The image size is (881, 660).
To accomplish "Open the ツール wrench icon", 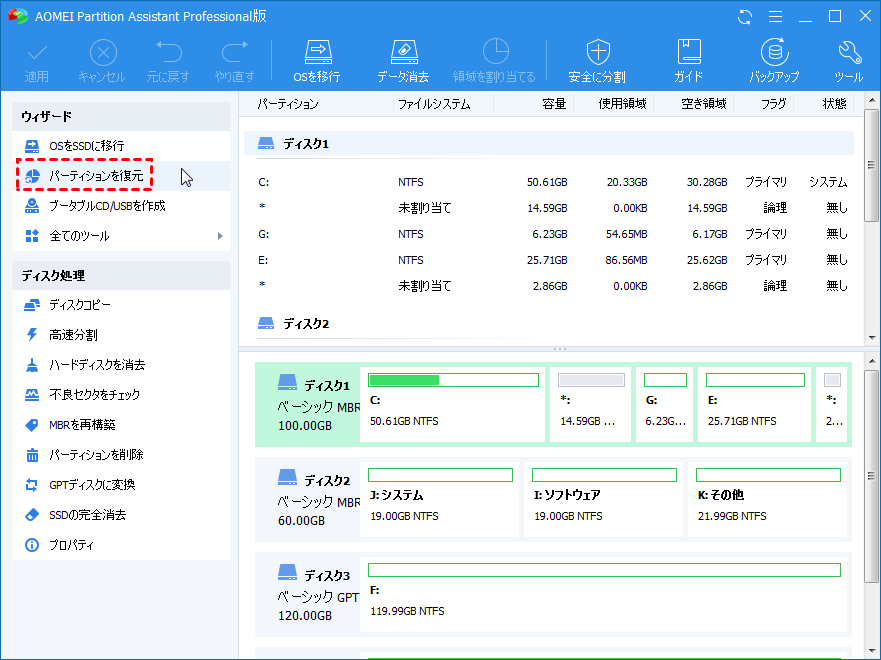I will pos(848,60).
